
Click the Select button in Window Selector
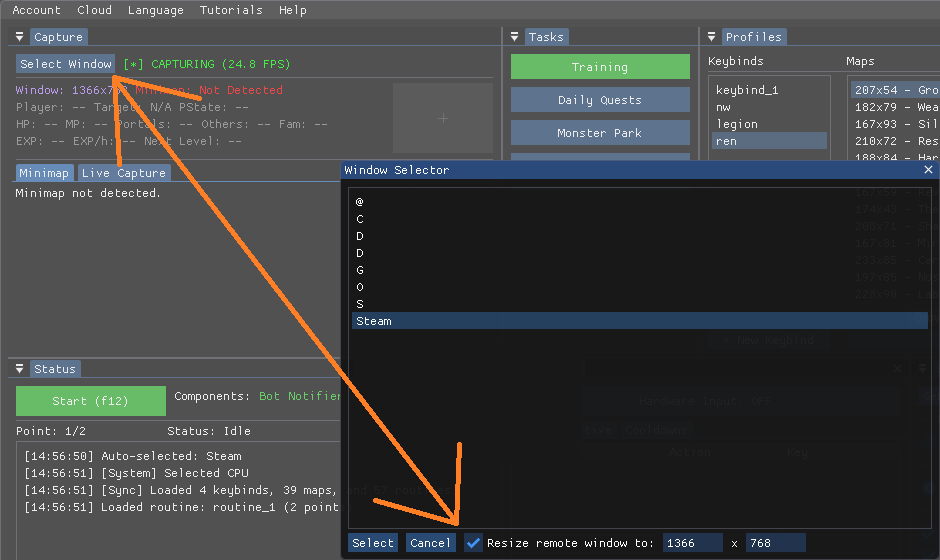coord(373,543)
